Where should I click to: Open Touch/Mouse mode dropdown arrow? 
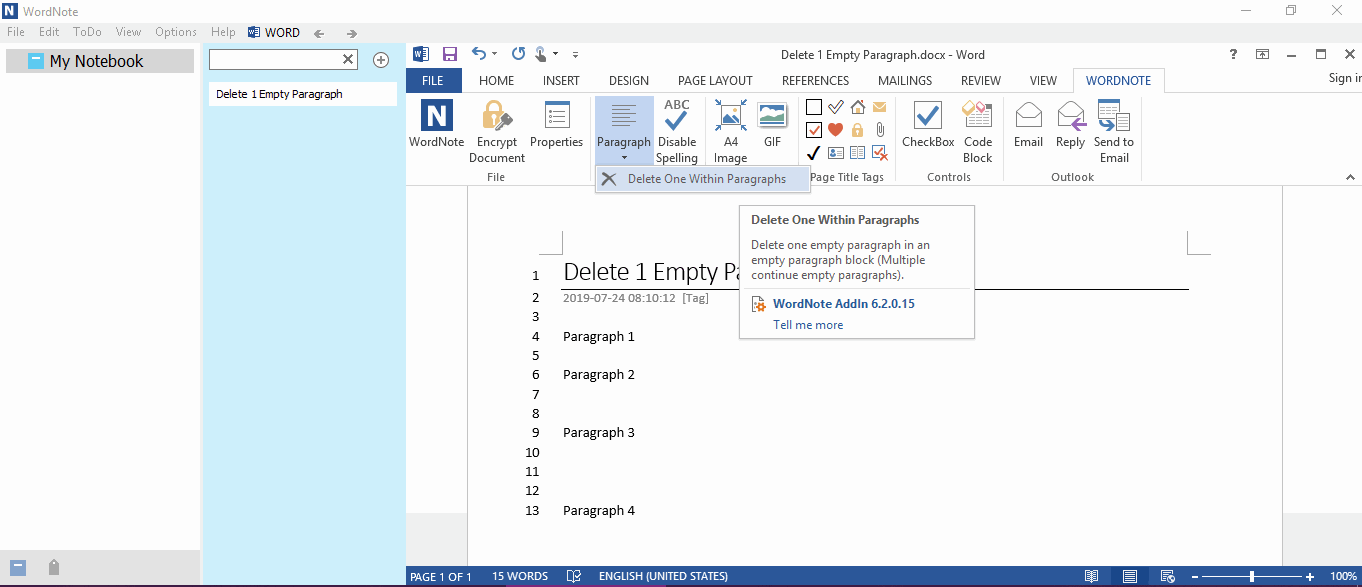[x=556, y=54]
